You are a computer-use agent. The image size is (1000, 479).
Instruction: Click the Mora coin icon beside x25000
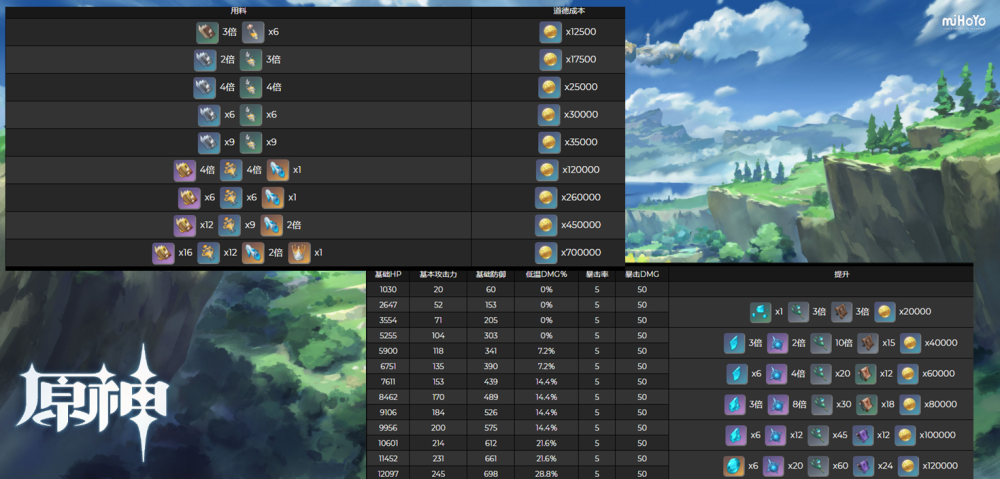click(549, 87)
